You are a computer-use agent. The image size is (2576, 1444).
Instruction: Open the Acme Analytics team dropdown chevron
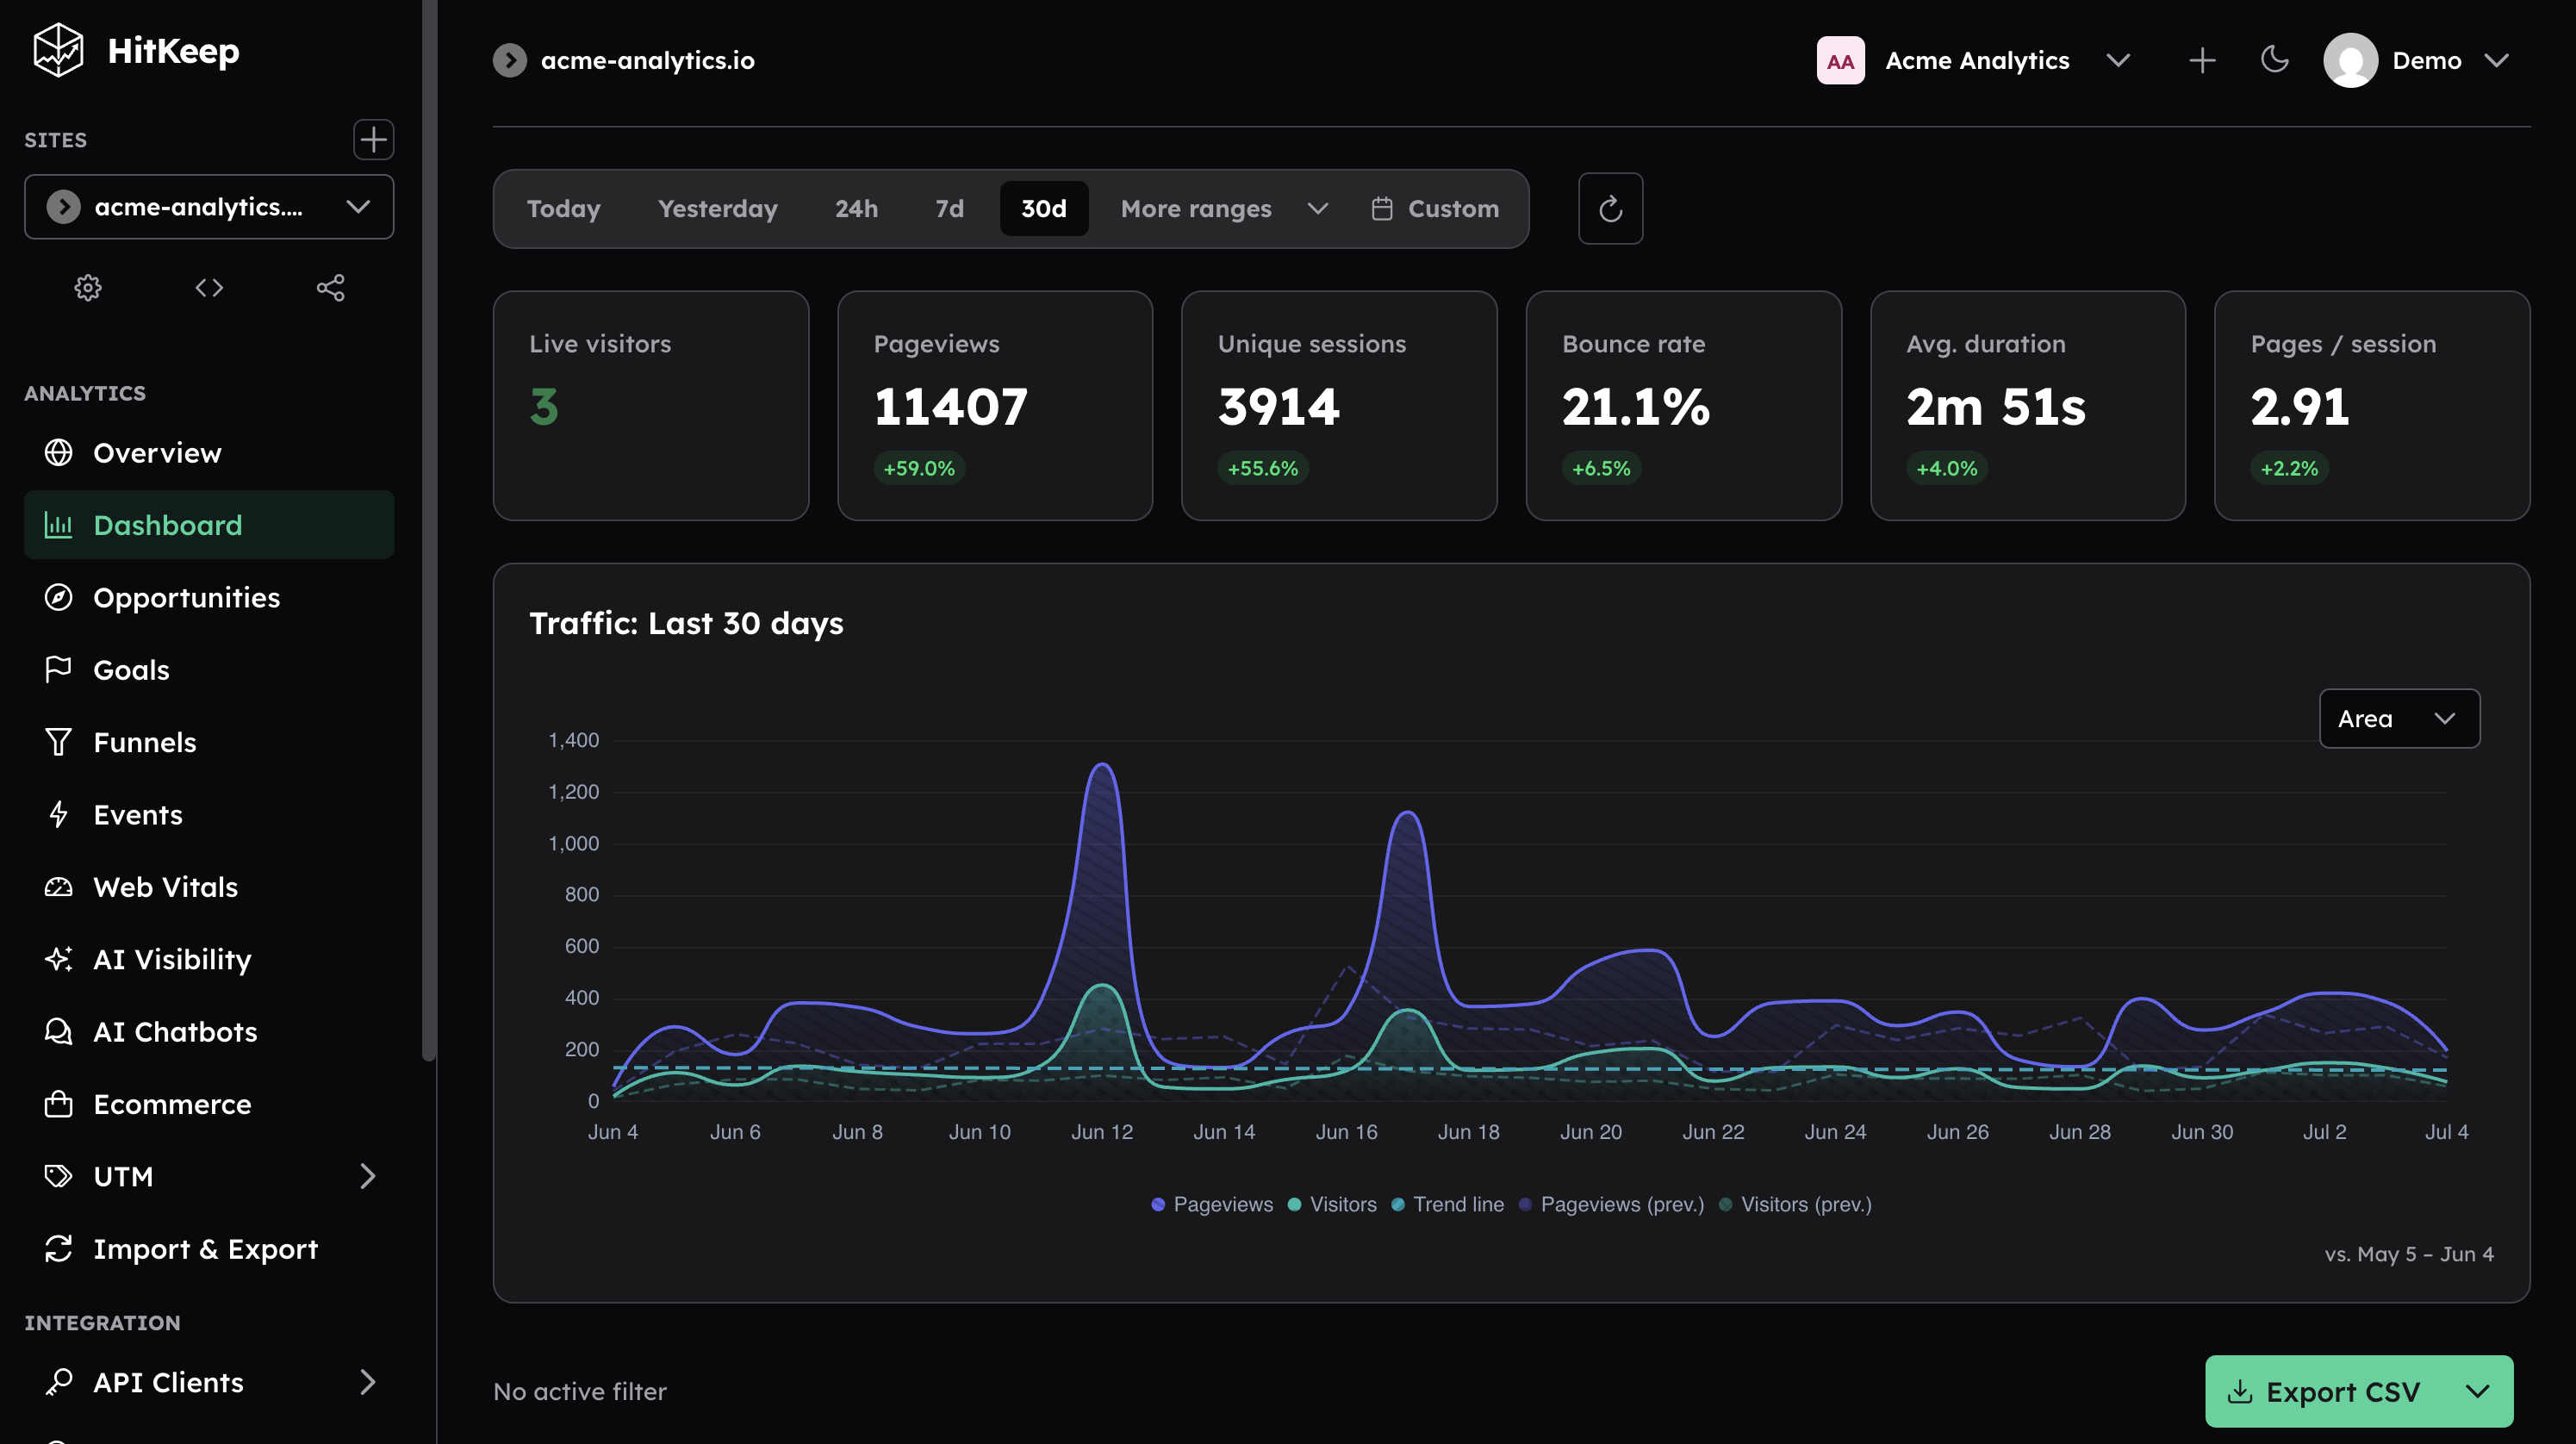[2118, 61]
